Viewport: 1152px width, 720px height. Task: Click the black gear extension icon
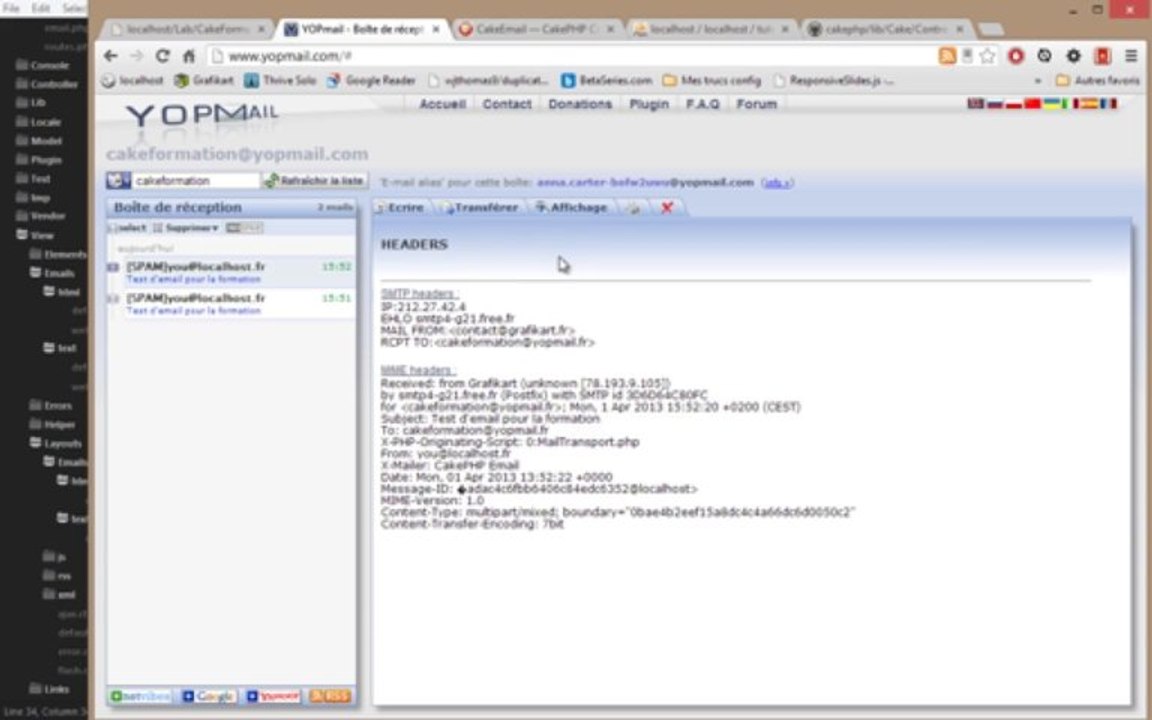click(x=1073, y=56)
